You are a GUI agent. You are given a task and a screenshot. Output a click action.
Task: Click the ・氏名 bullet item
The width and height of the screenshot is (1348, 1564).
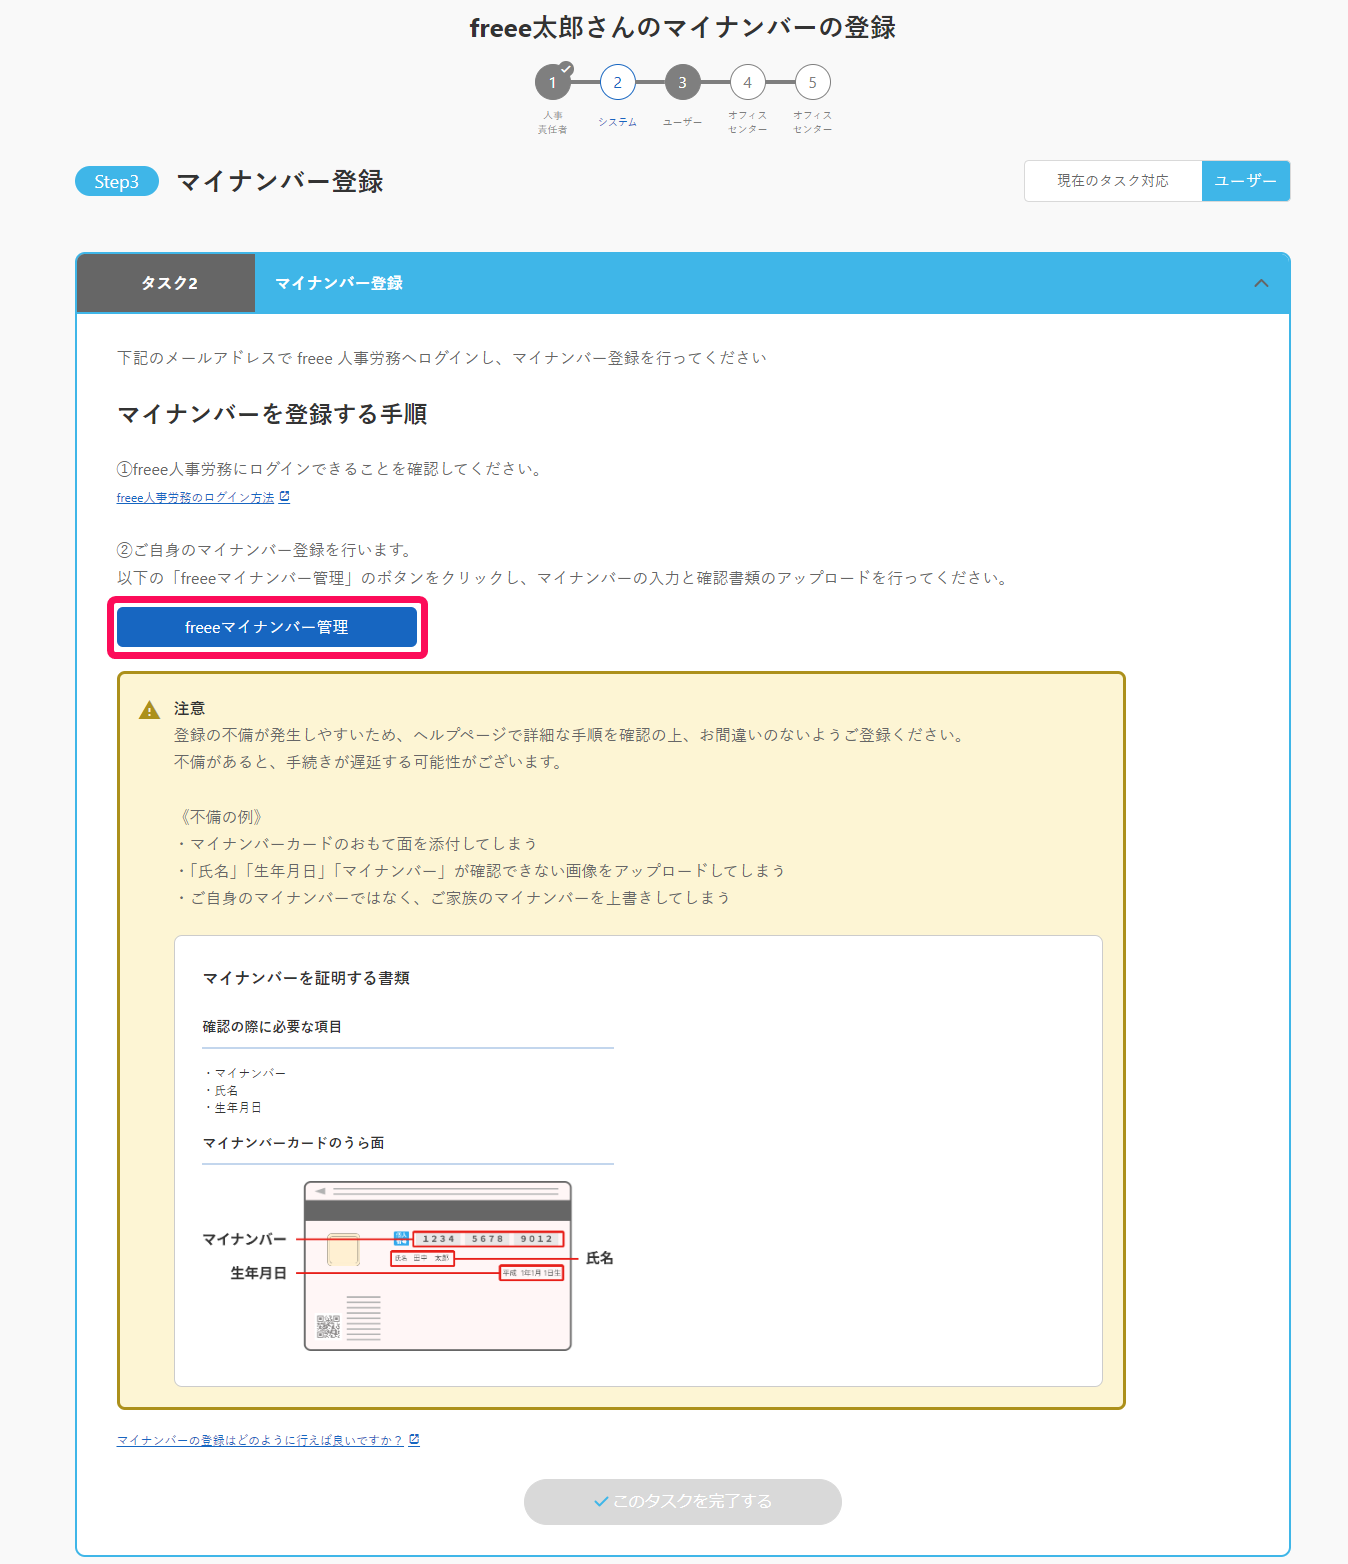[221, 1090]
